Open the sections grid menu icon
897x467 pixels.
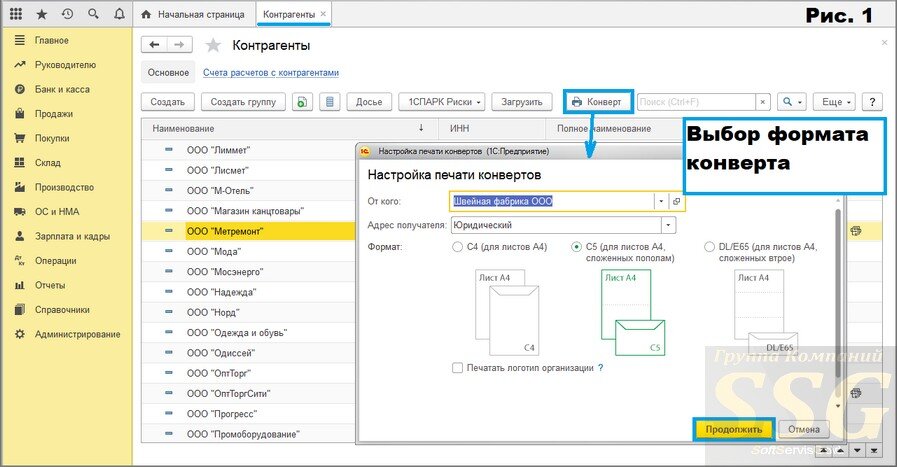click(16, 14)
